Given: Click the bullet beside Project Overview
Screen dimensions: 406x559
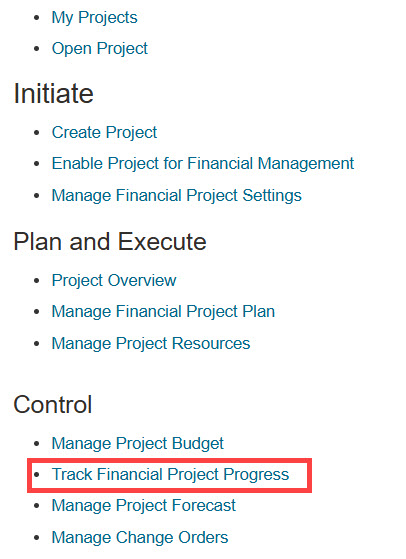Looking at the screenshot, I should (x=36, y=281).
